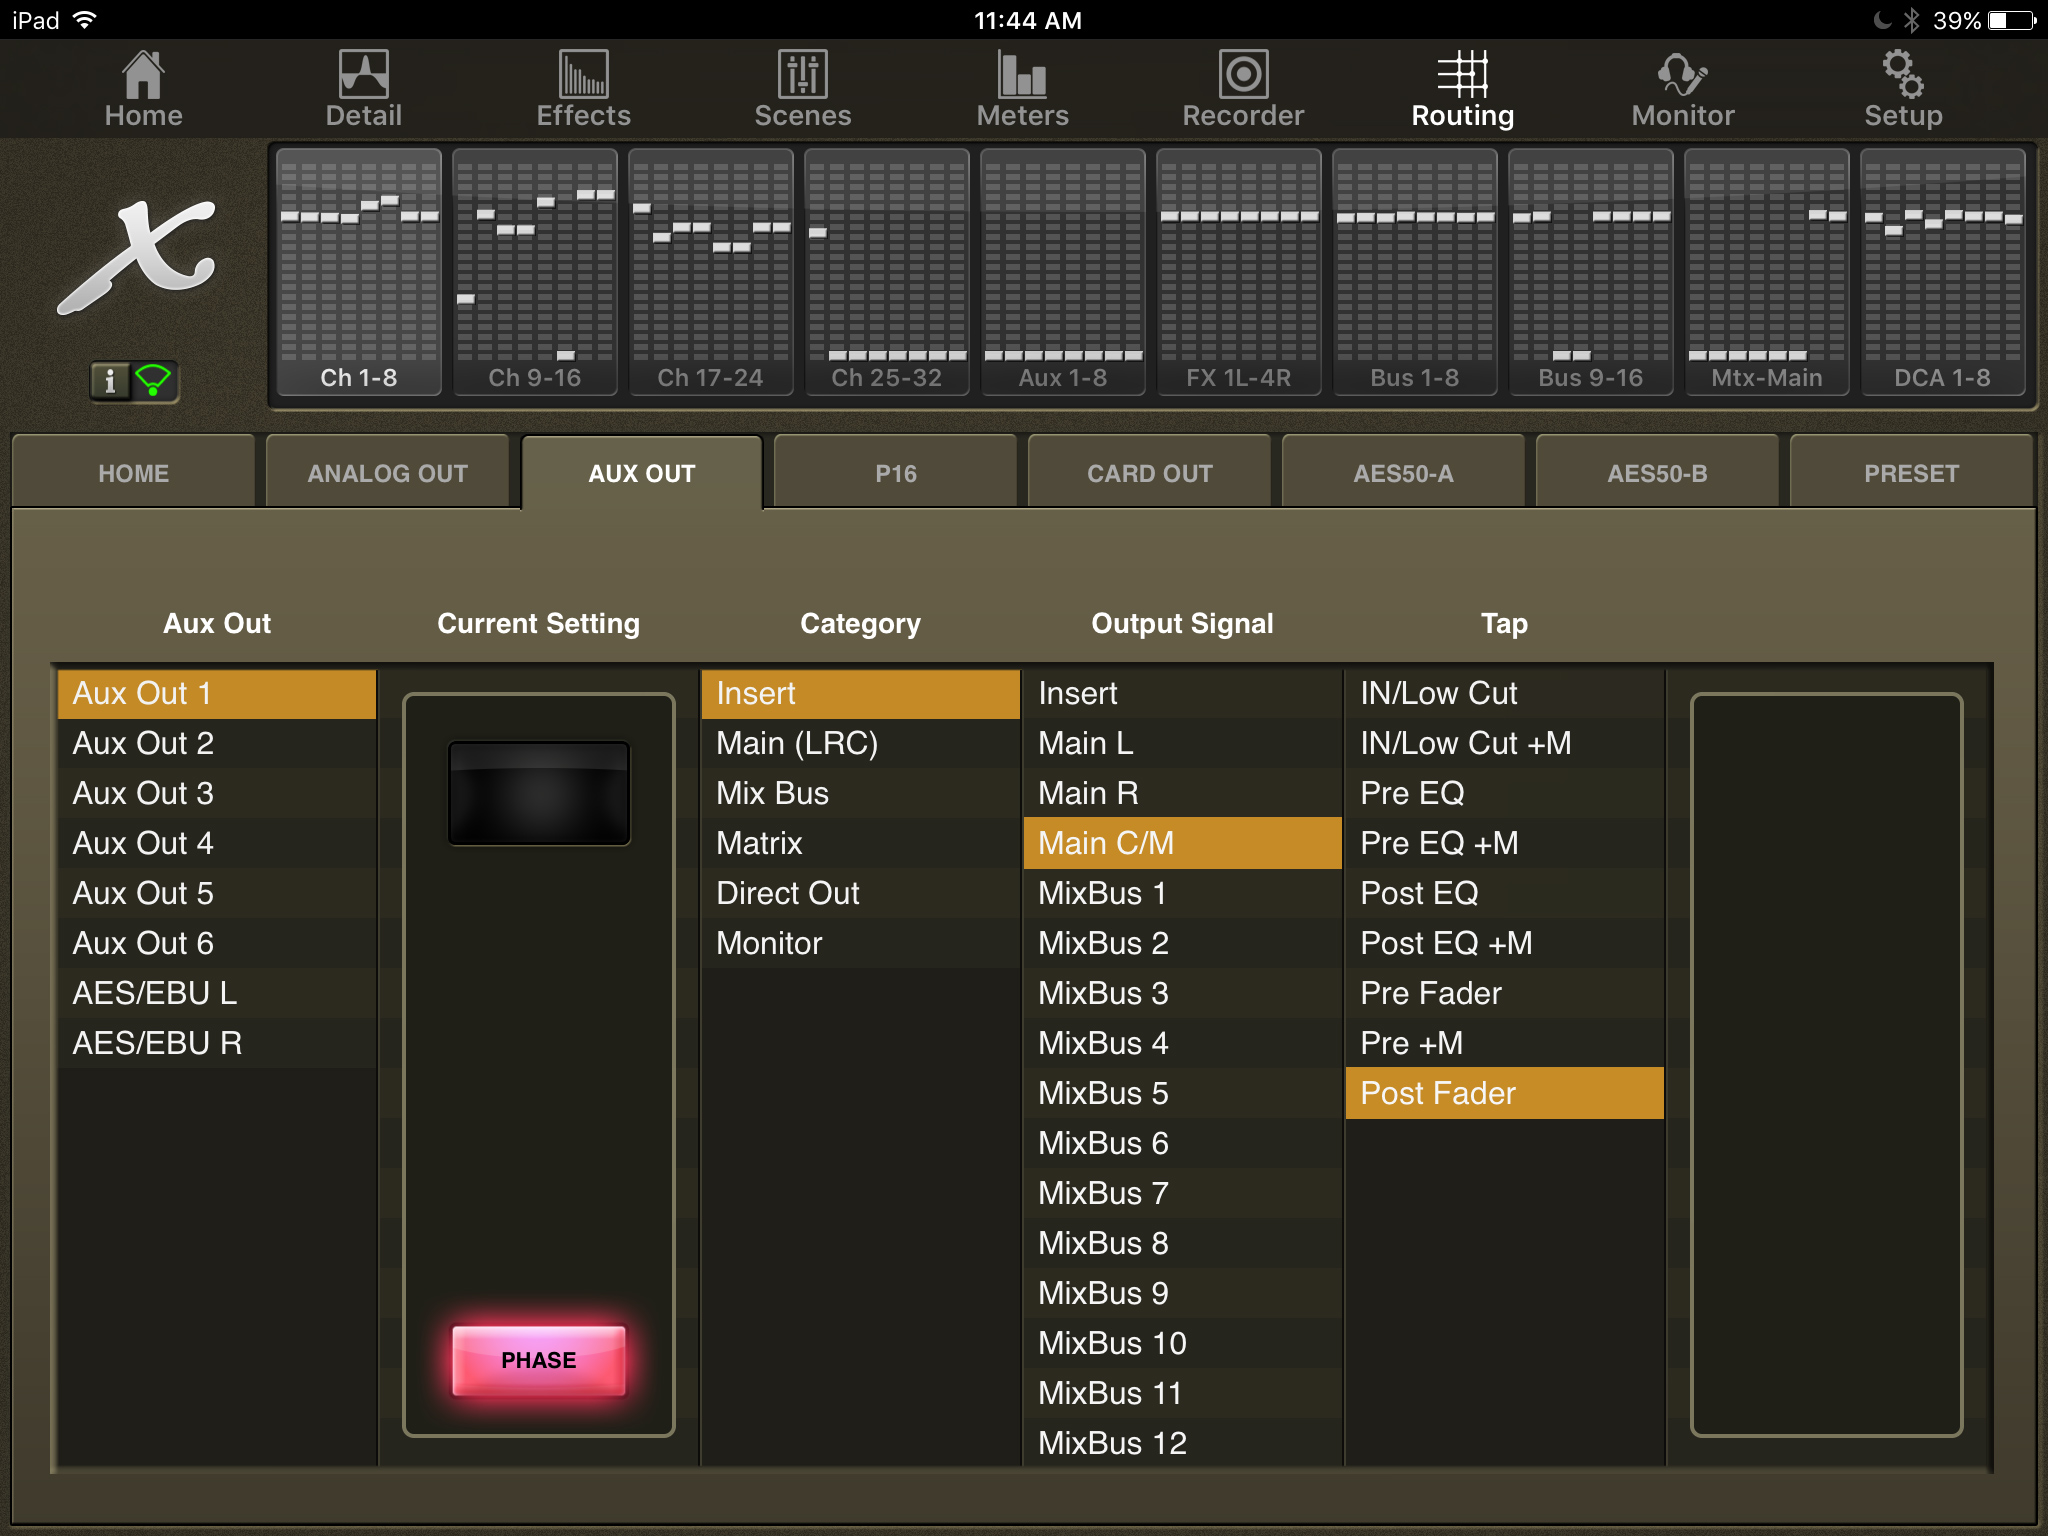Switch to the ANALOG OUT tab
The height and width of the screenshot is (1536, 2048).
coord(387,473)
